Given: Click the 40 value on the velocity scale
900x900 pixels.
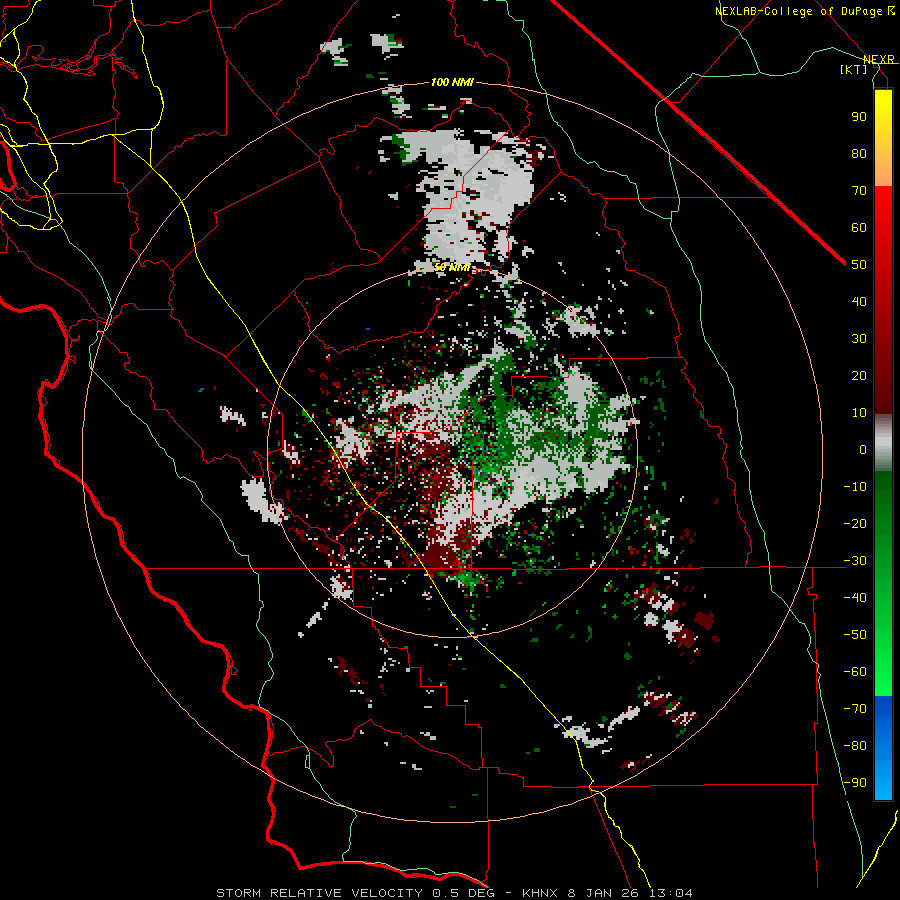Looking at the screenshot, I should coord(859,302).
